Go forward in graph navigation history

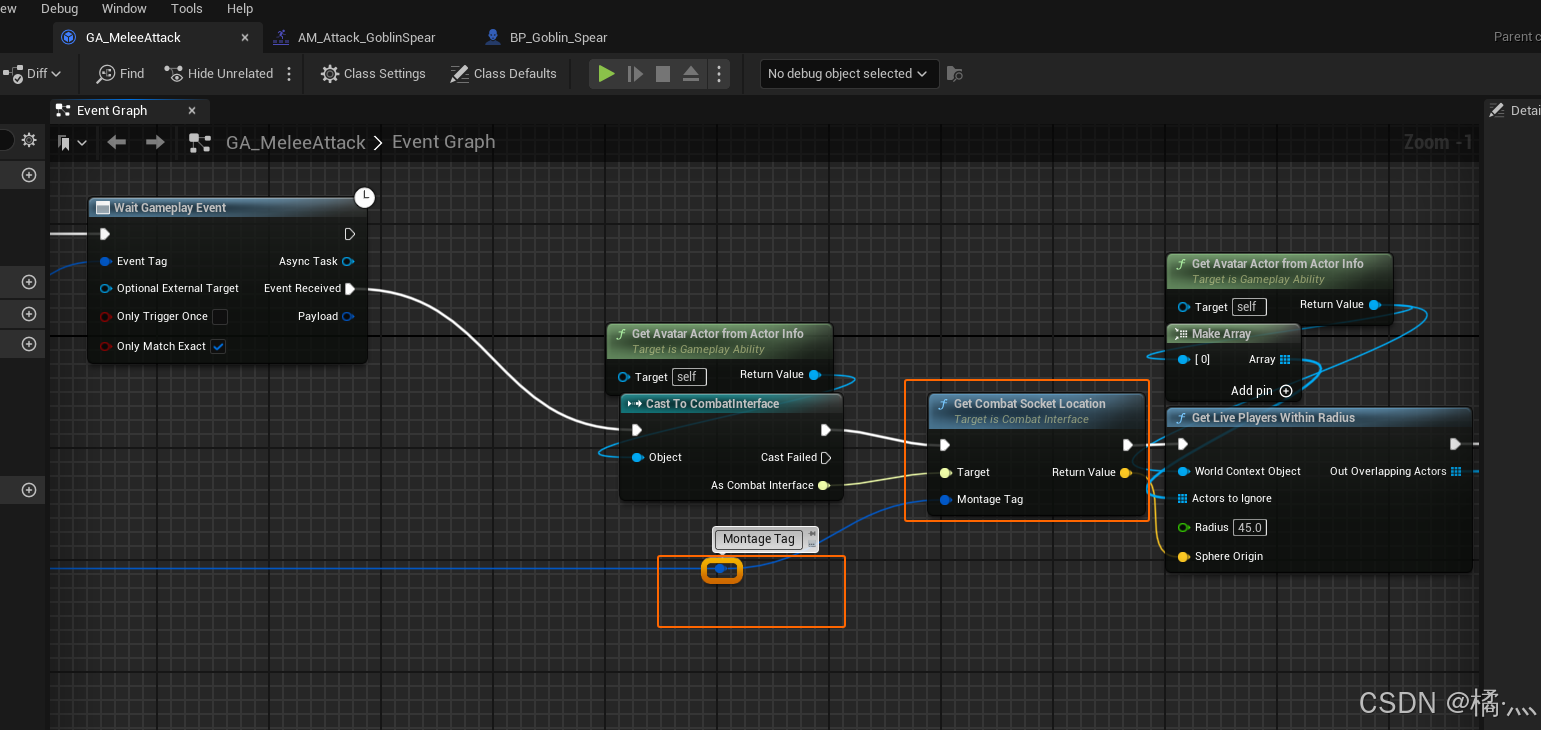coord(155,143)
